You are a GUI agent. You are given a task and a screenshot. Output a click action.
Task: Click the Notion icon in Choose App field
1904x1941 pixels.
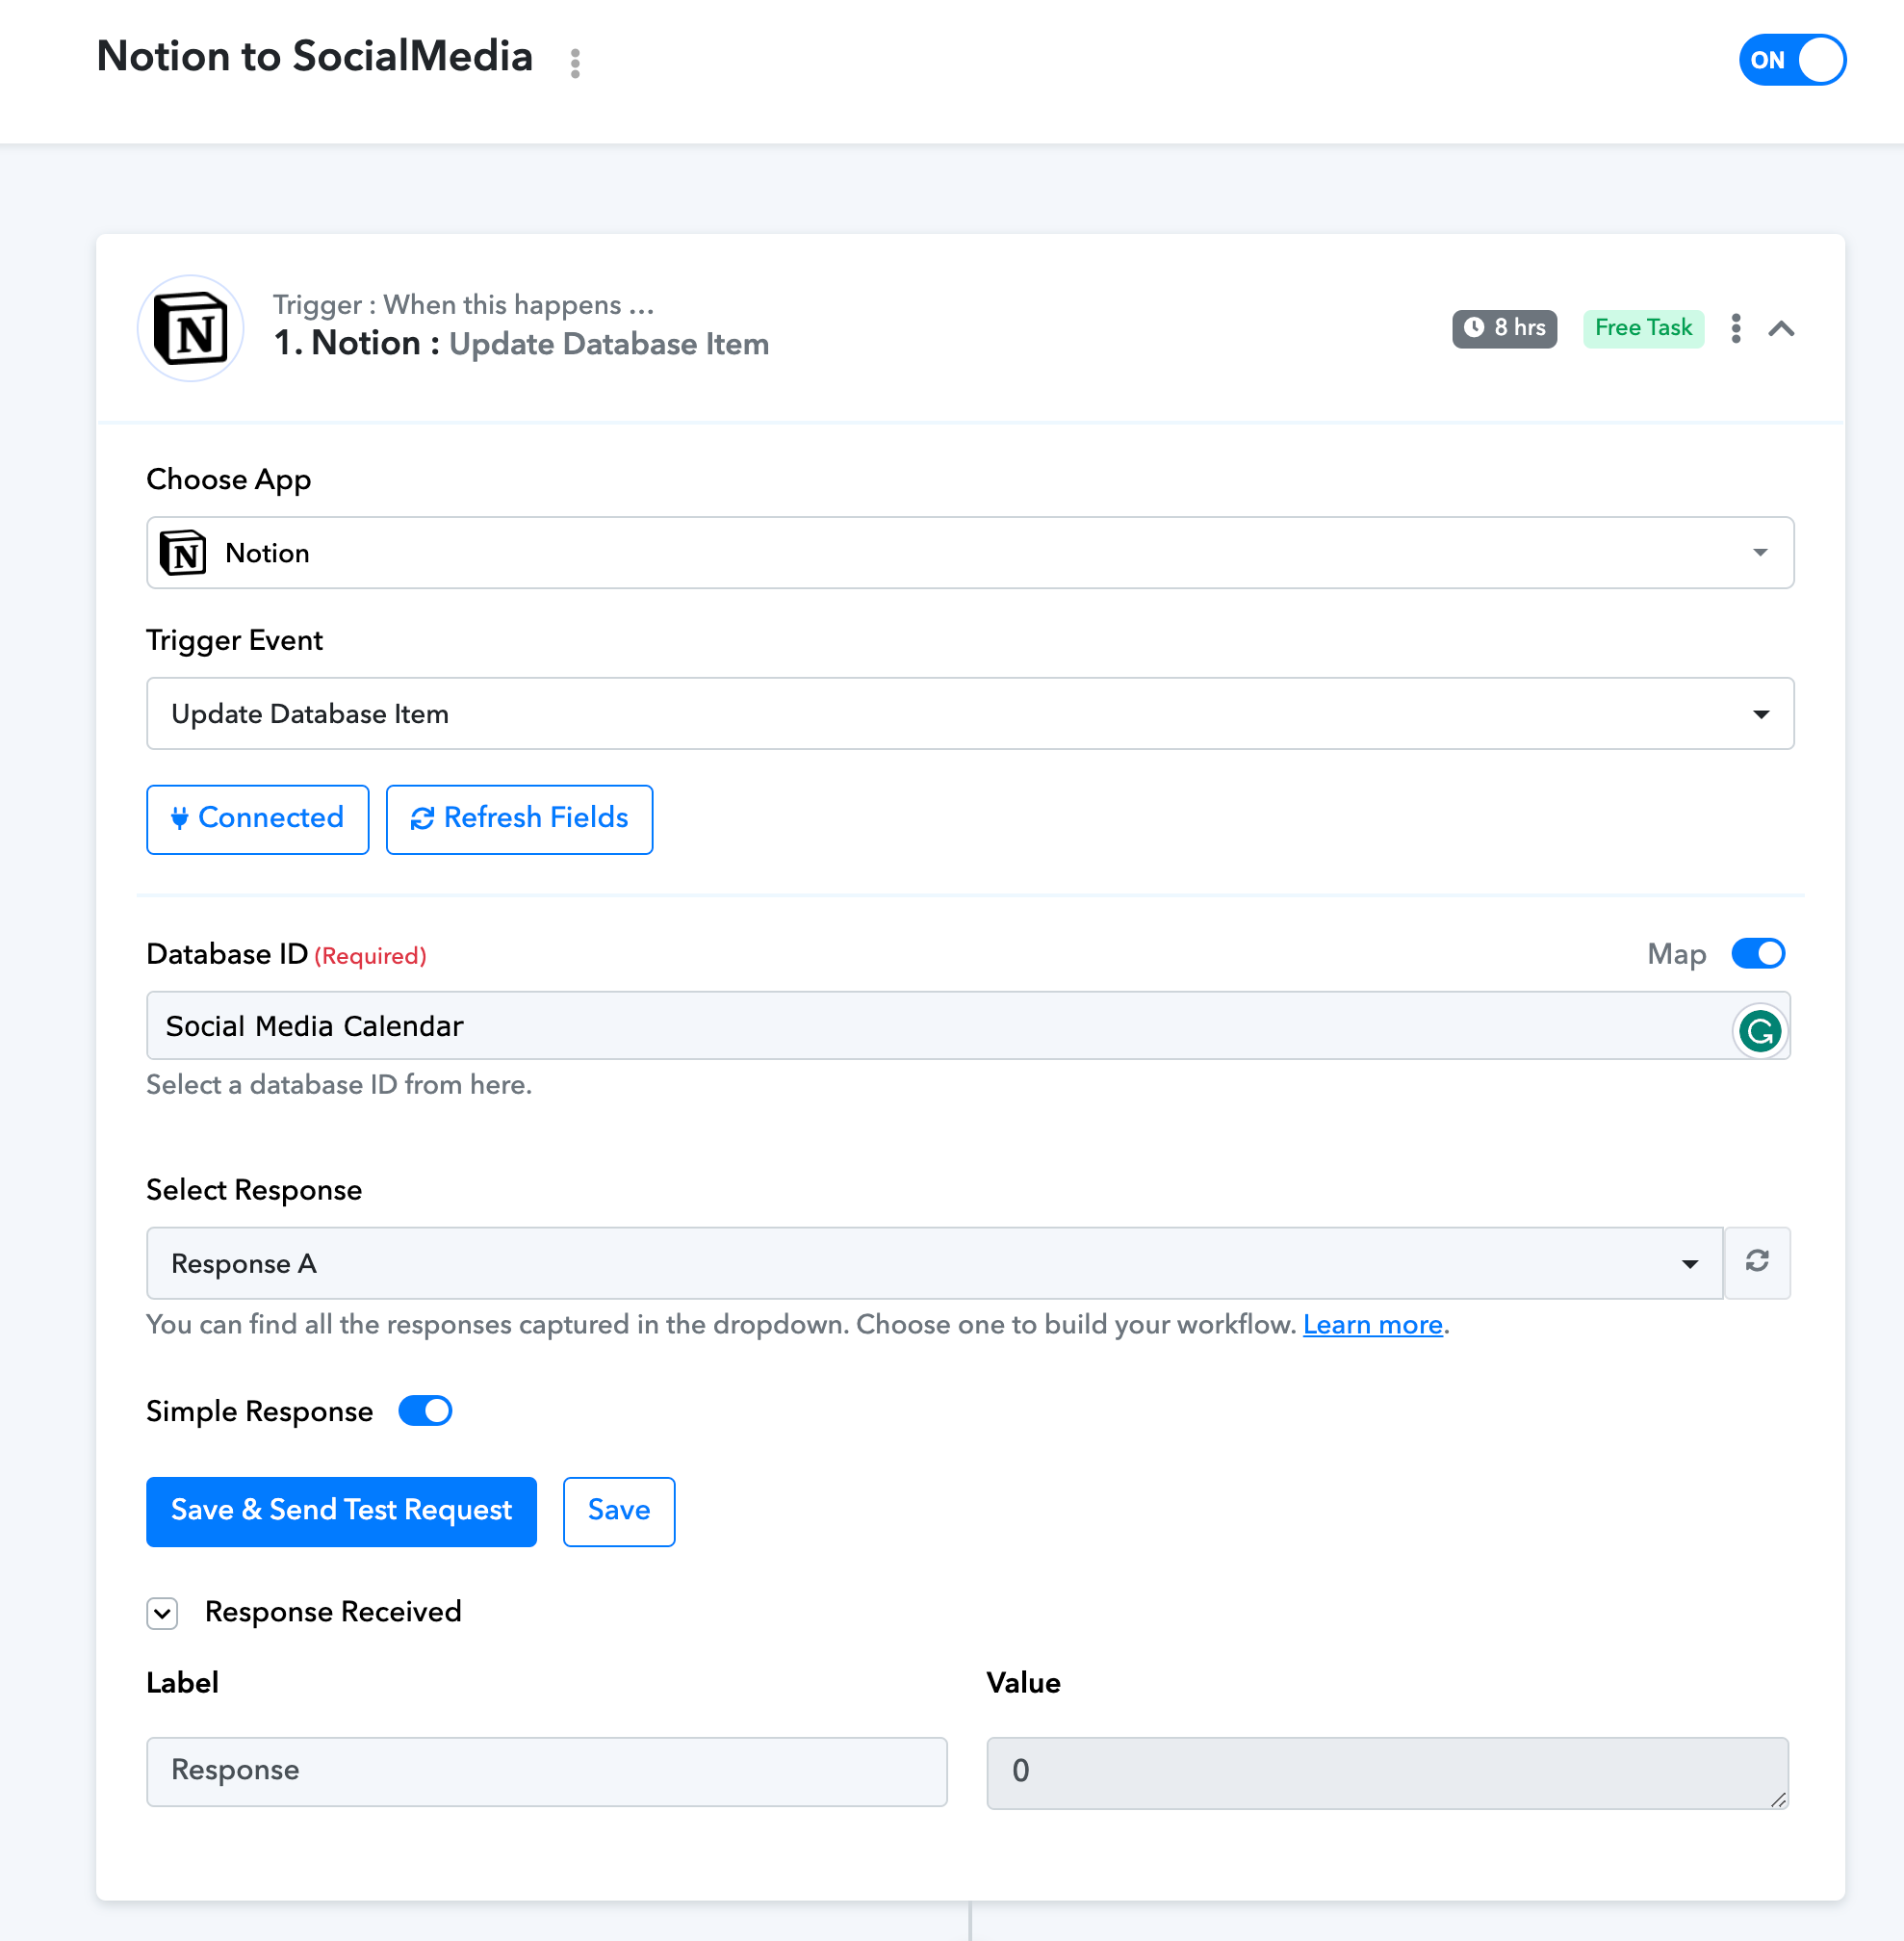tap(184, 553)
